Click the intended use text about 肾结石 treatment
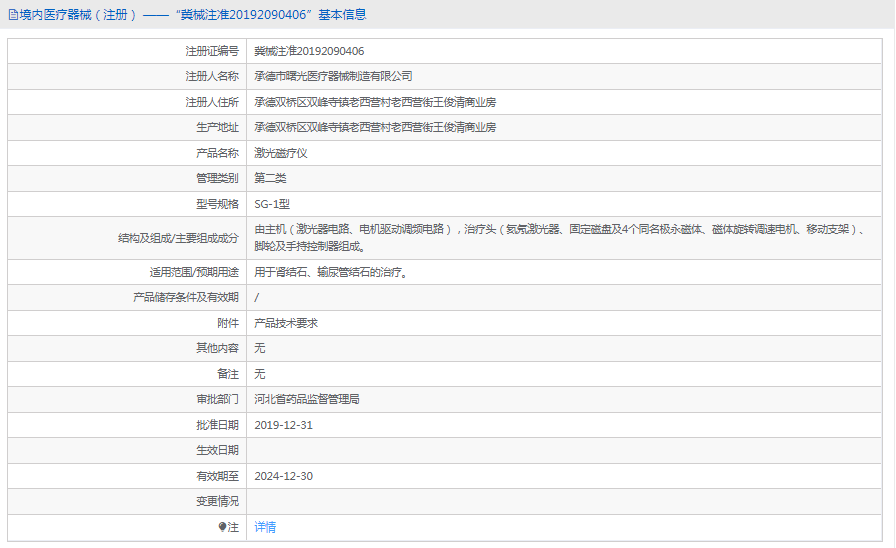This screenshot has height=548, width=896. pos(330,272)
